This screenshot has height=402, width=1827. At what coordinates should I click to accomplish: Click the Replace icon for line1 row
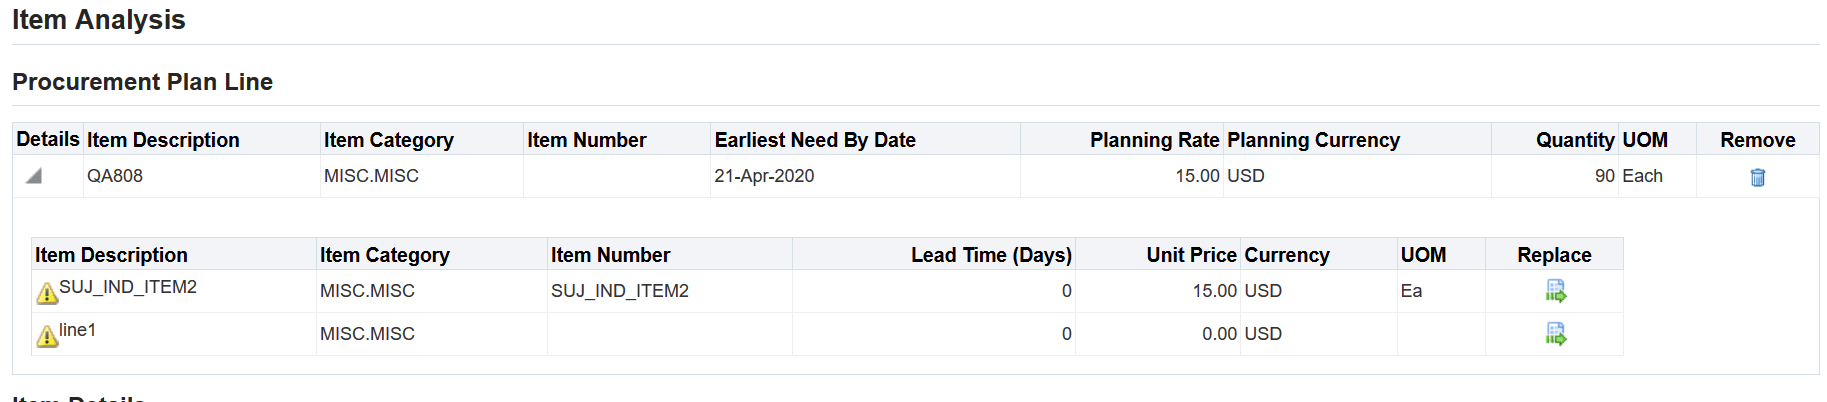click(1555, 334)
